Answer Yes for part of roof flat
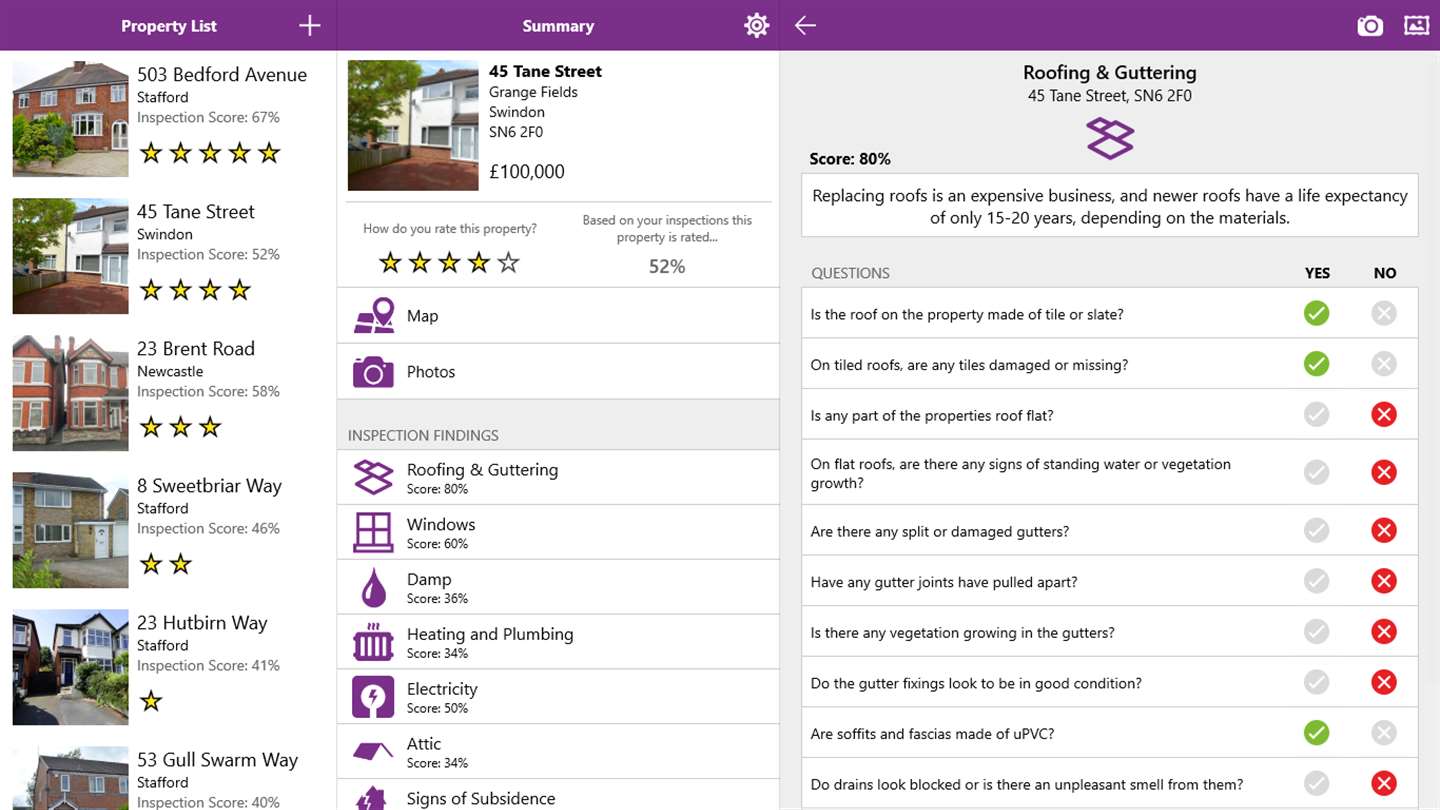 [x=1316, y=415]
